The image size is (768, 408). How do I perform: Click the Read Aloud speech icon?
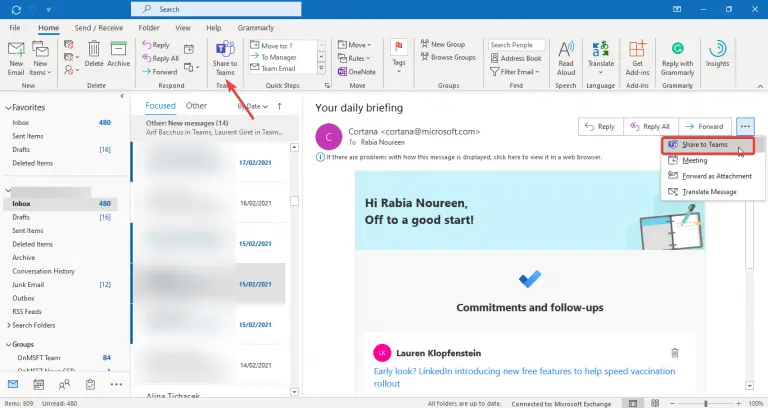(566, 56)
